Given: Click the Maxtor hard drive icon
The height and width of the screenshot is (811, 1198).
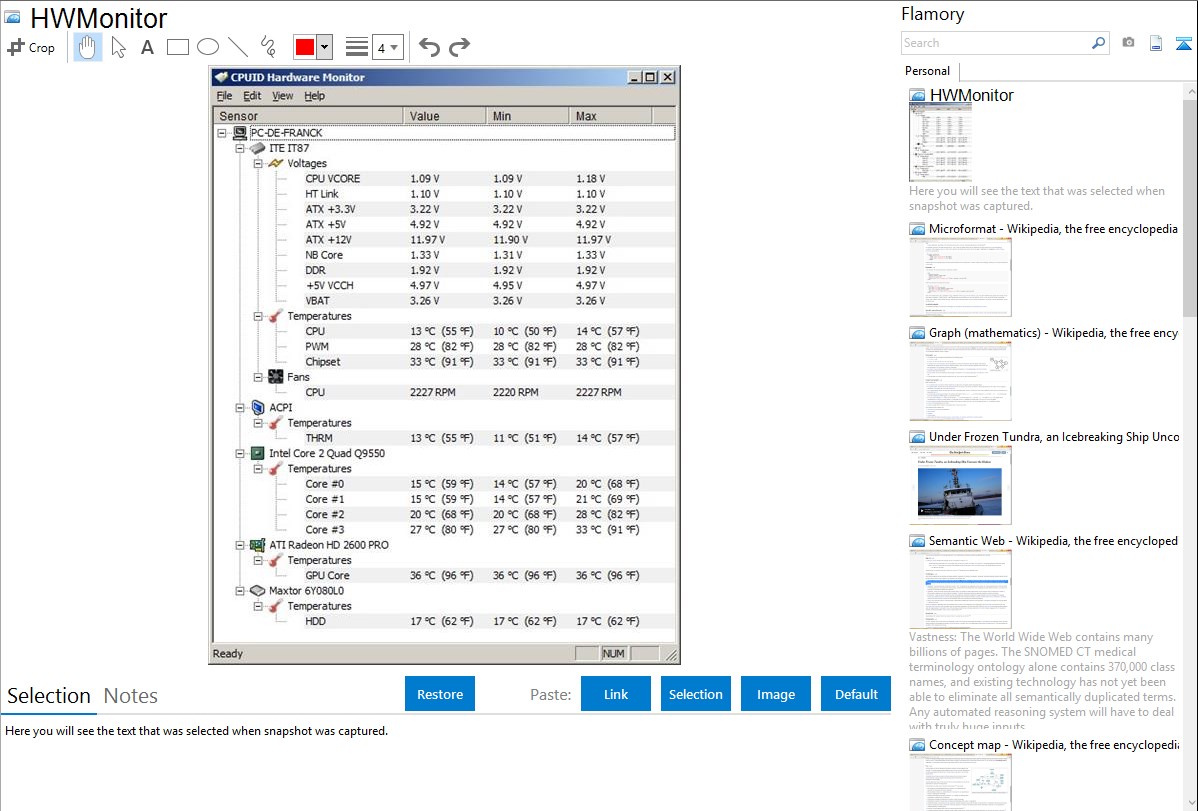Looking at the screenshot, I should tap(257, 591).
